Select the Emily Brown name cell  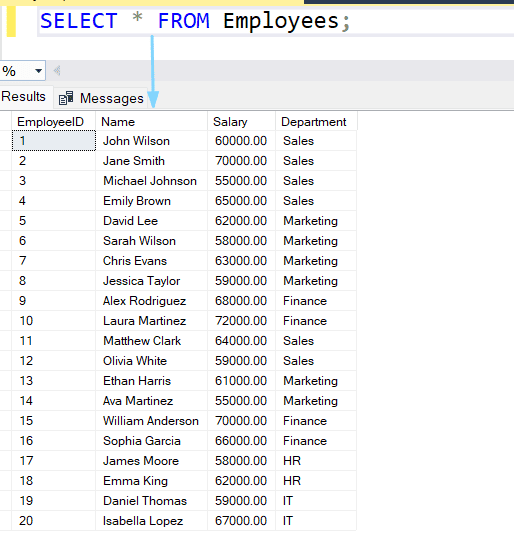152,201
